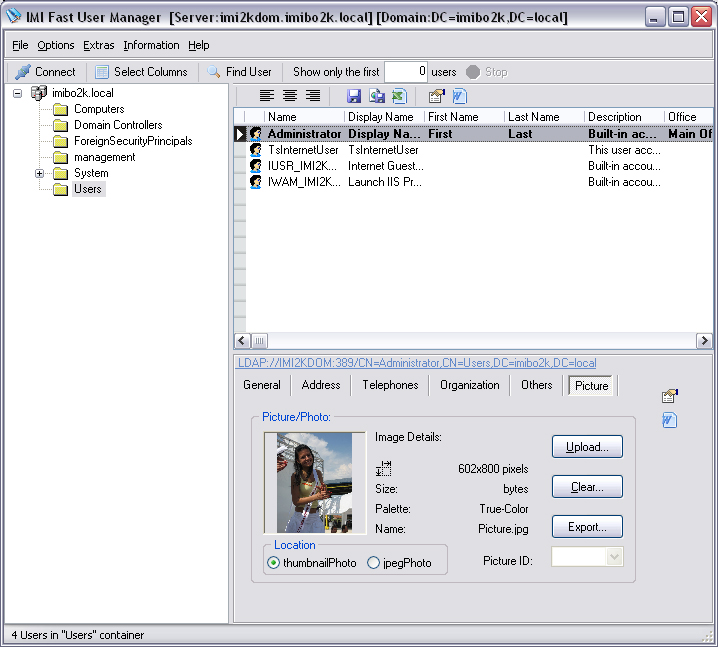Click the Display Name column header
718x647 pixels.
pos(384,117)
